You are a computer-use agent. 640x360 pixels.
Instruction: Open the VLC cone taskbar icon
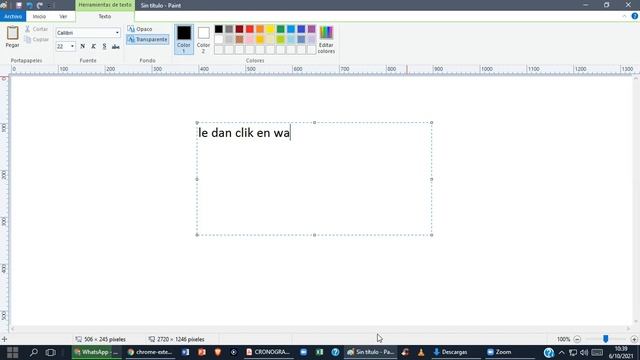pos(421,352)
